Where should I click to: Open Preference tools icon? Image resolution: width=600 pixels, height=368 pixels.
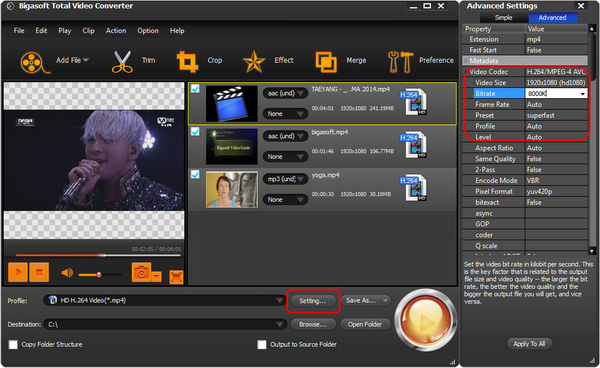coord(400,62)
